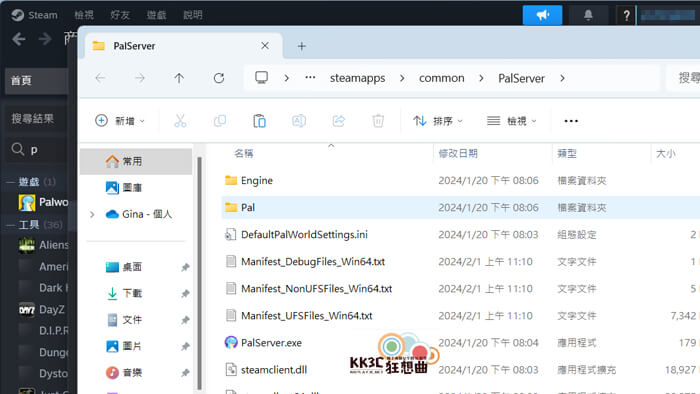
Task: Navigate to steamapps in breadcrumb
Action: [358, 78]
